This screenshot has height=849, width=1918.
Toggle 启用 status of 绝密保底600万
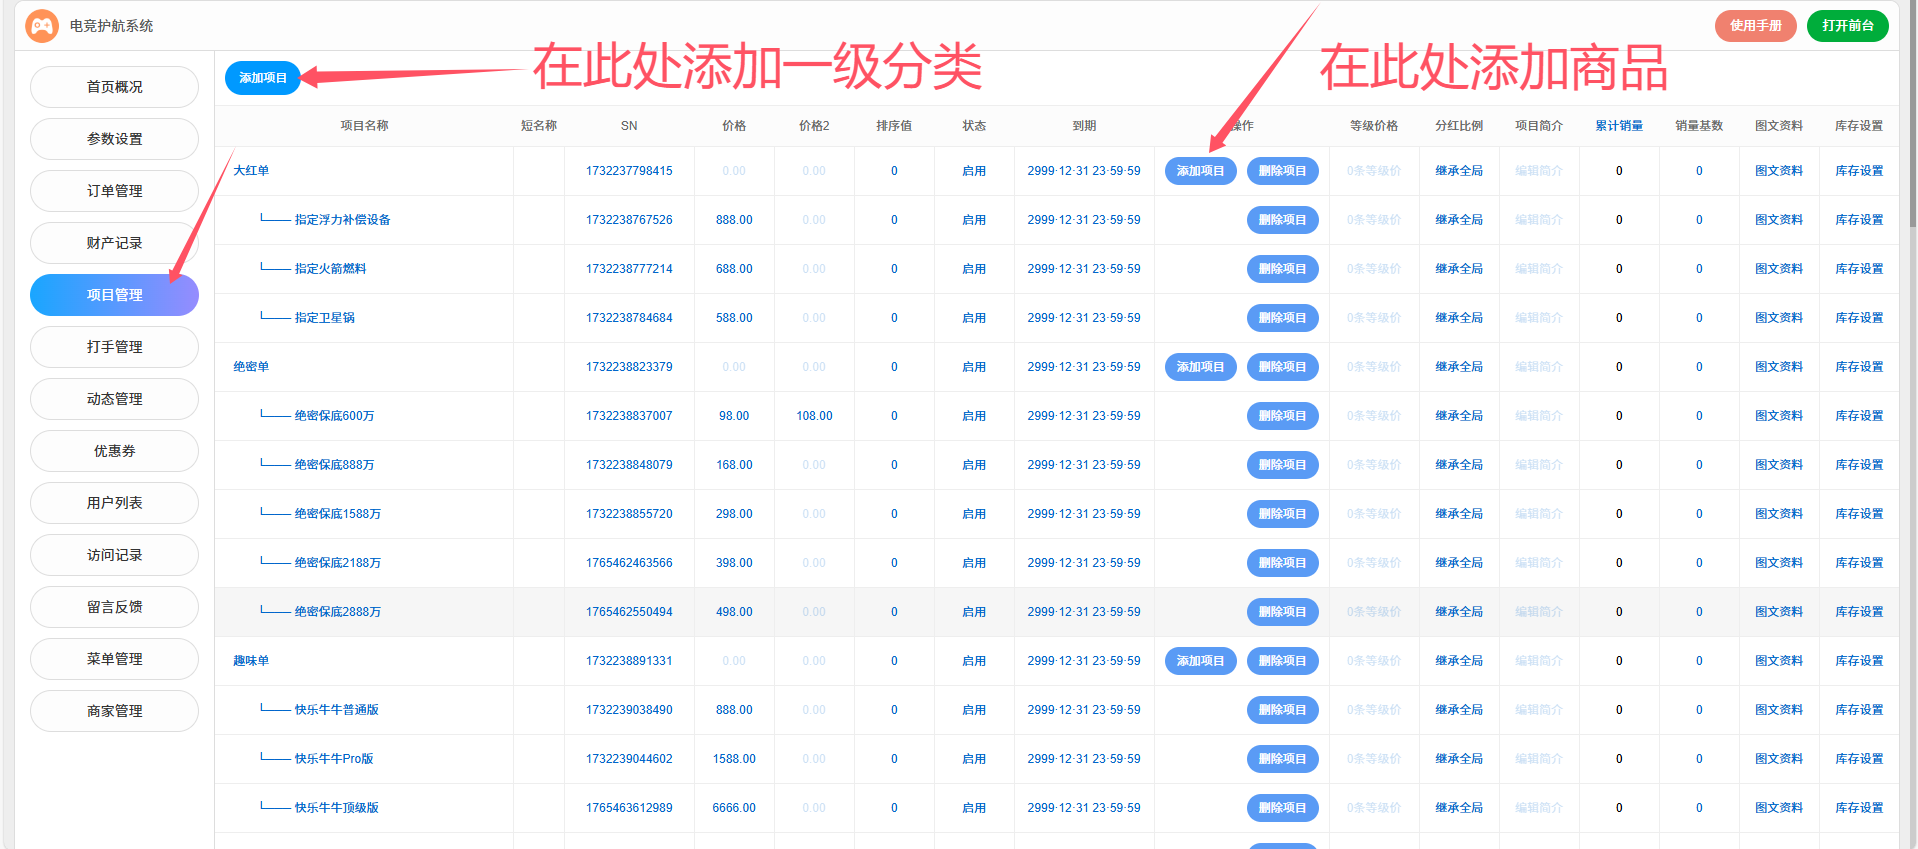click(x=973, y=416)
